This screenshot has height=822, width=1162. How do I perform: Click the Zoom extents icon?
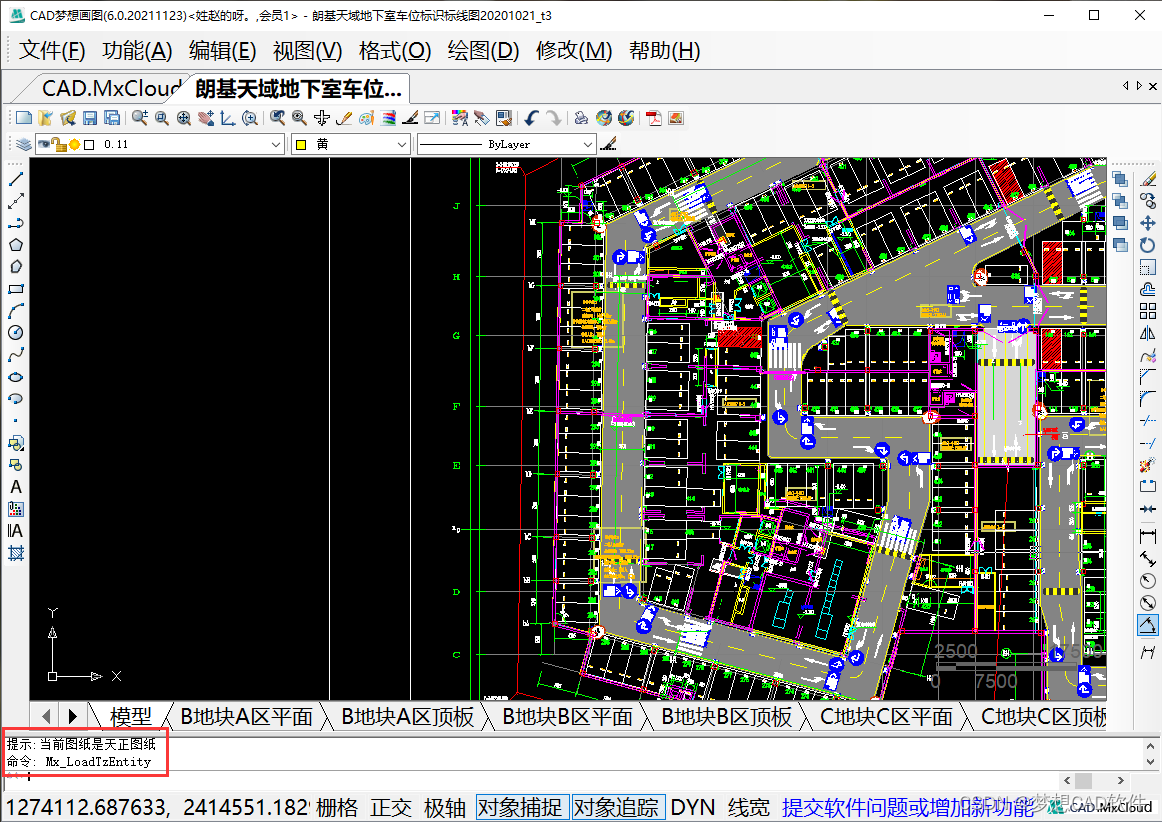point(184,118)
